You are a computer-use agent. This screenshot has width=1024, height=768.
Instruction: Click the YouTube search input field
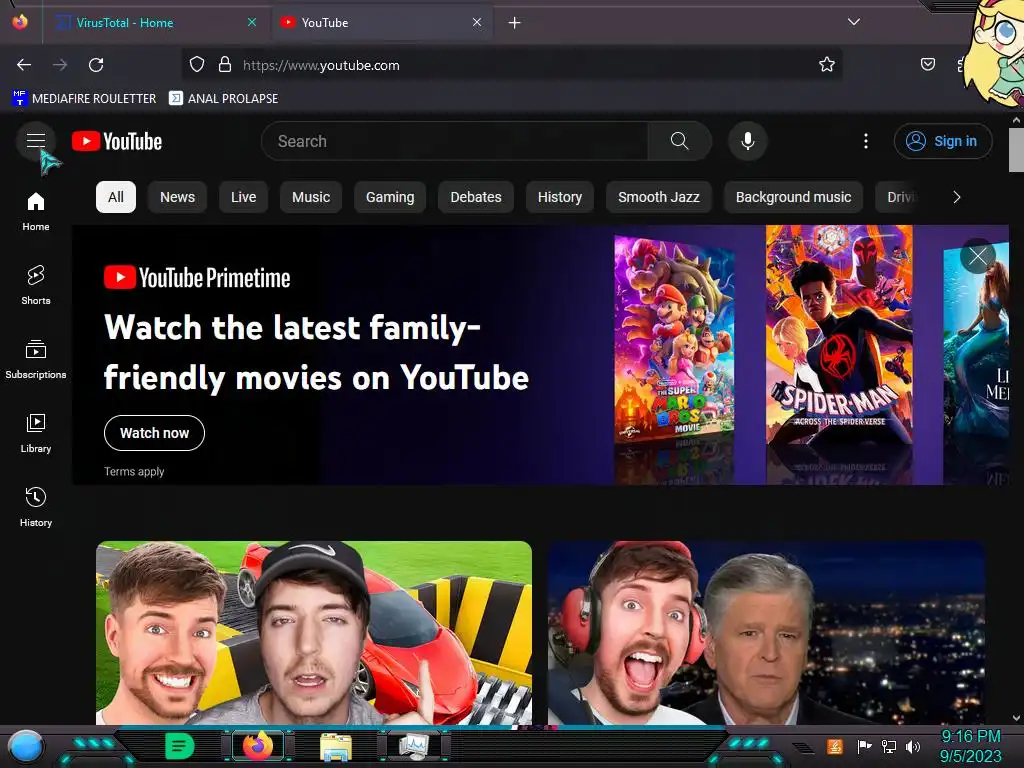pos(455,141)
